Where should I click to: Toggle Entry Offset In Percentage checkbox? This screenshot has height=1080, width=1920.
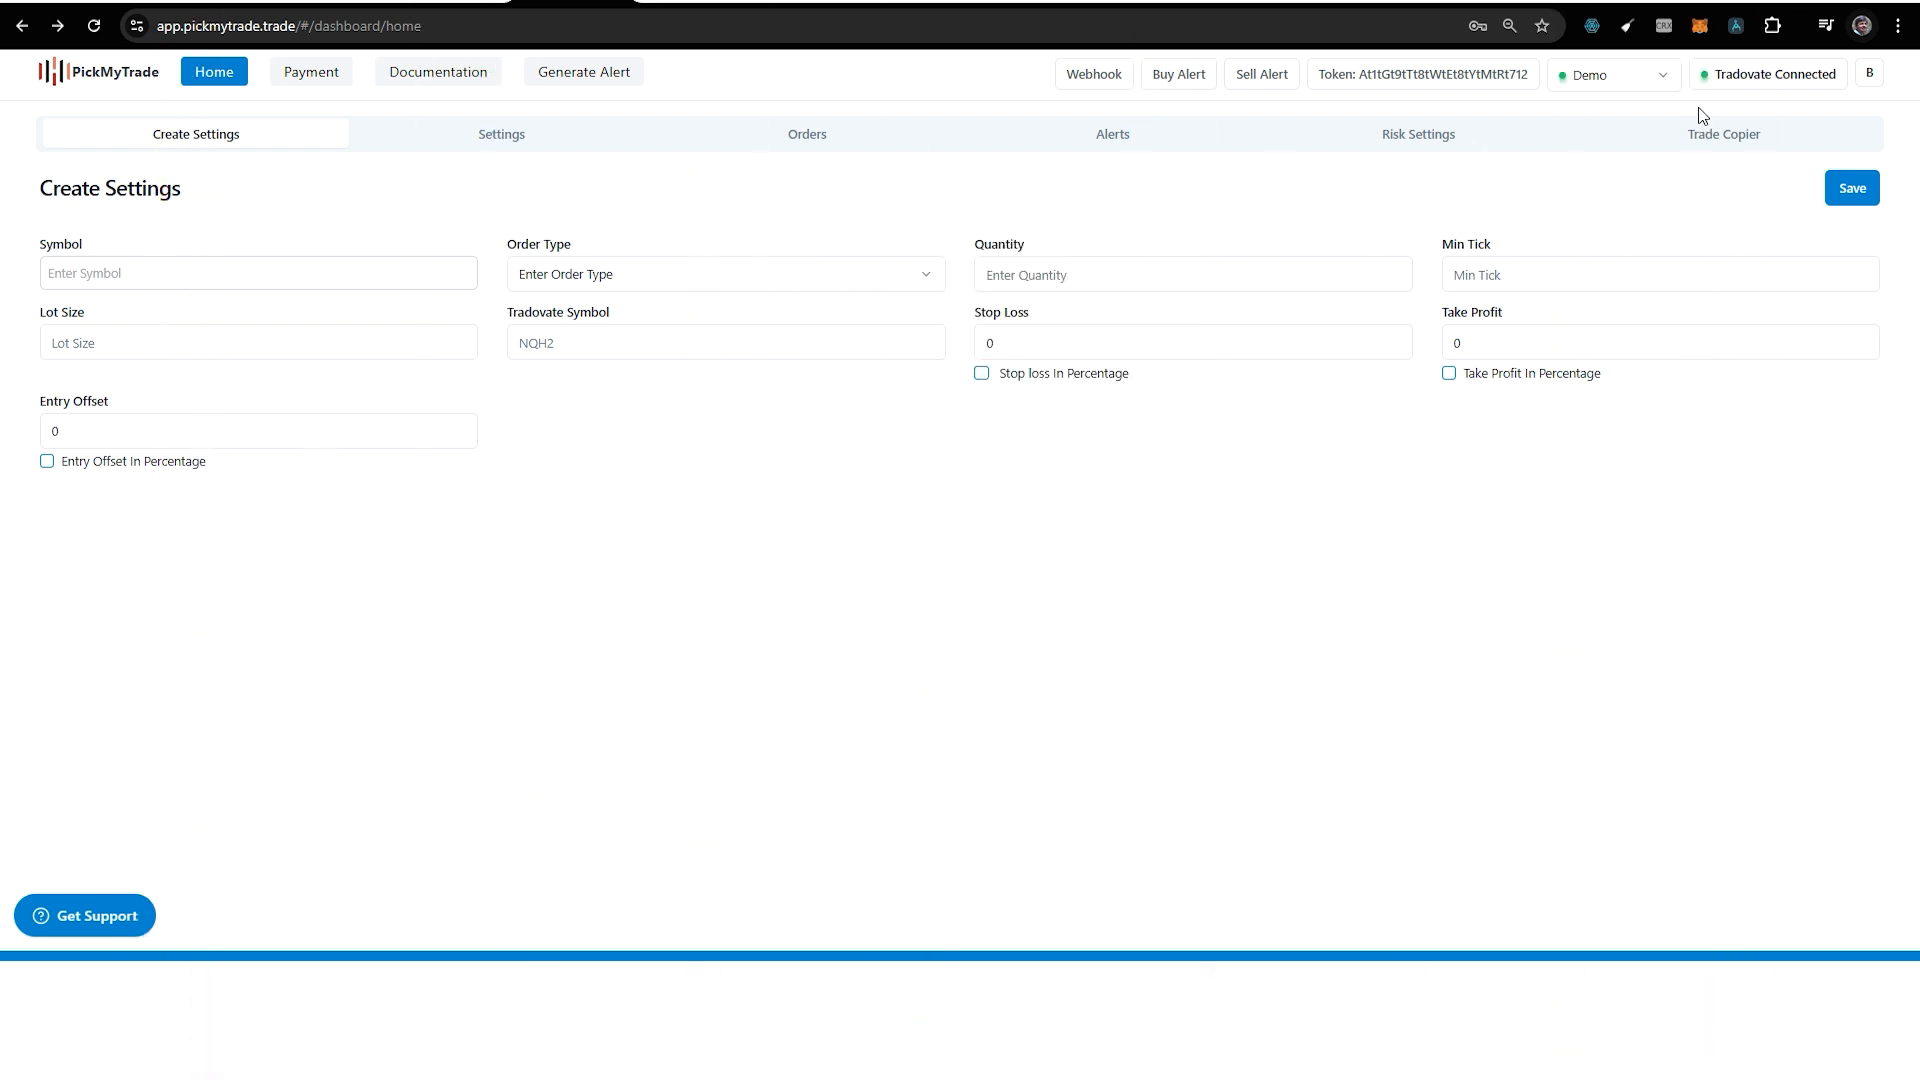click(x=46, y=460)
